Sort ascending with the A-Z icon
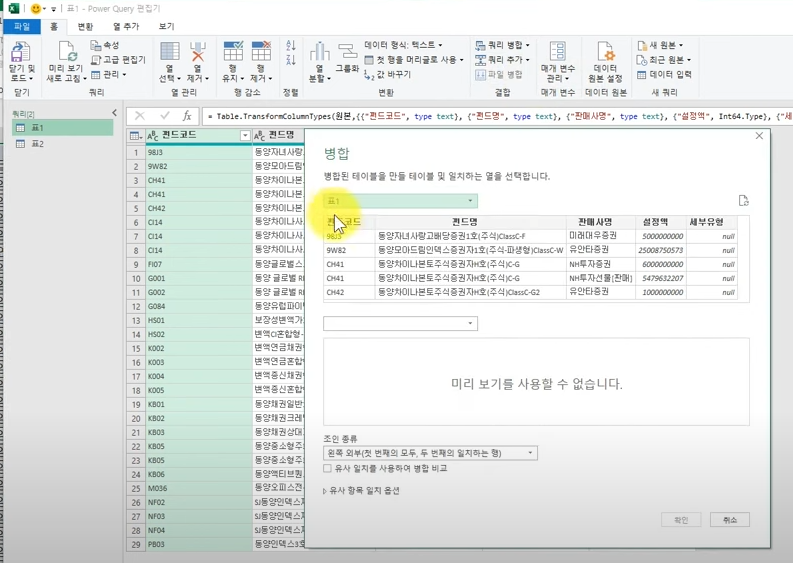793x563 pixels. [291, 46]
